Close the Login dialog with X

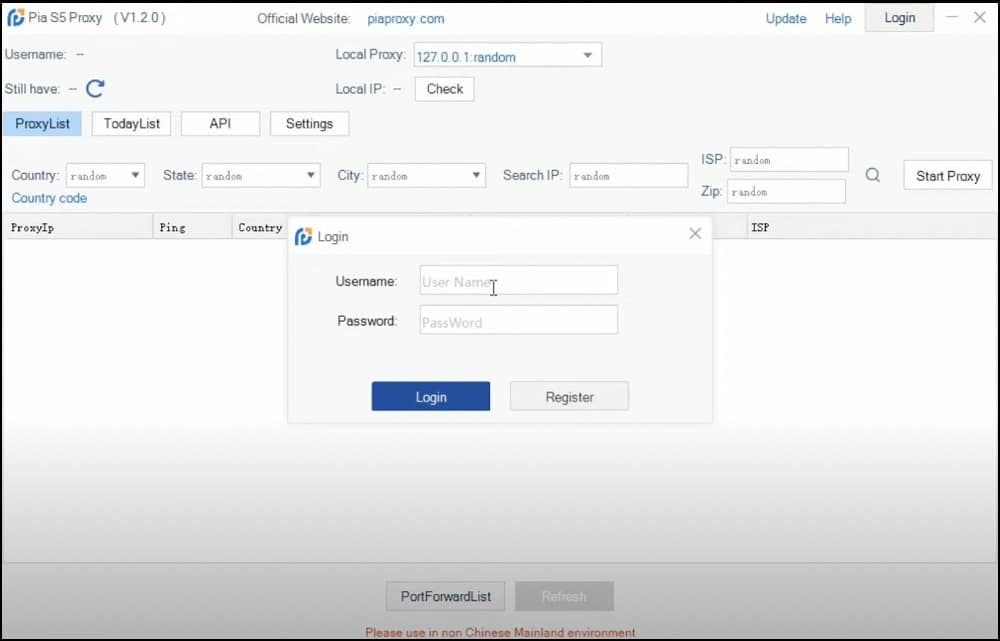click(x=695, y=234)
